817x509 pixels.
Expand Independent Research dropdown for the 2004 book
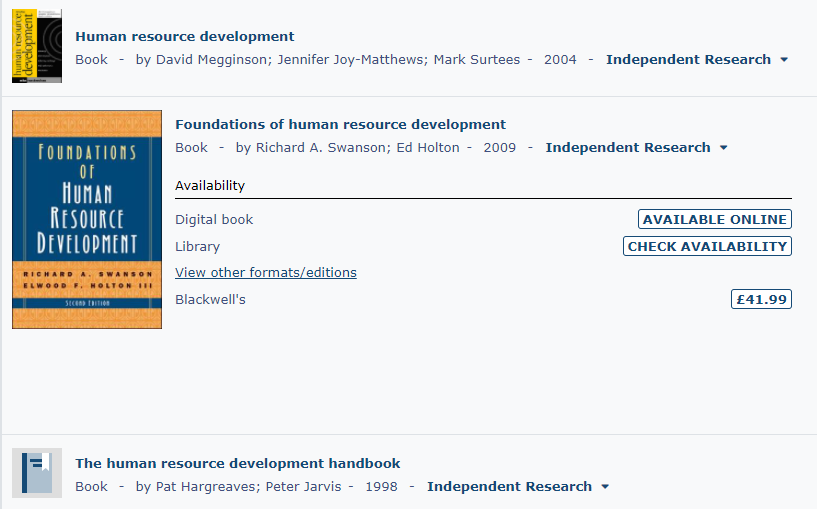(x=697, y=60)
